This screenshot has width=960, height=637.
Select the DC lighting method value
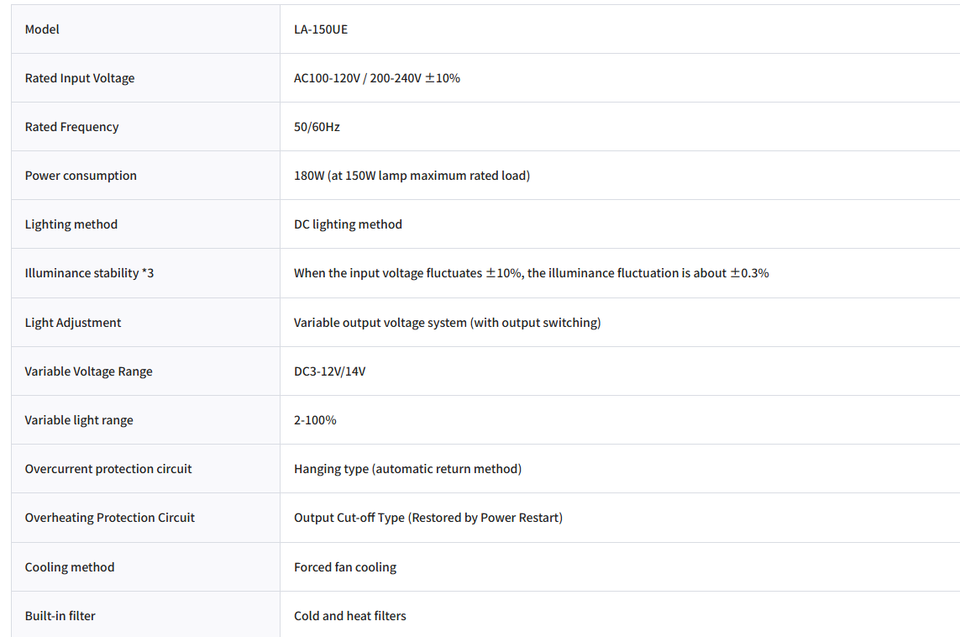[348, 225]
